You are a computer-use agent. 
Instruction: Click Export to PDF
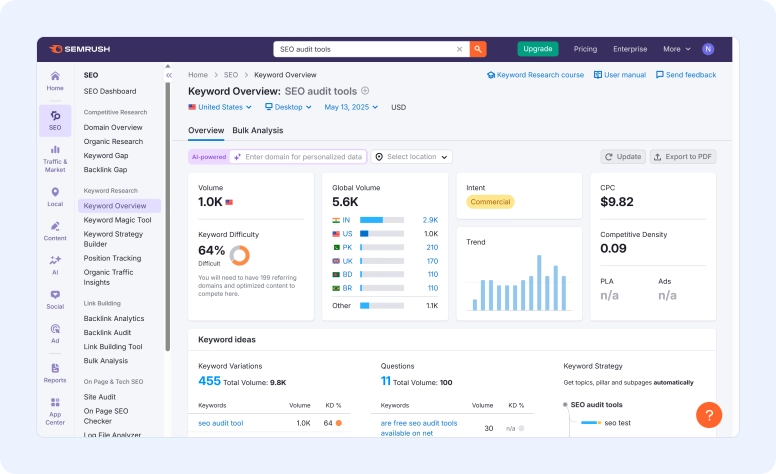pos(683,157)
